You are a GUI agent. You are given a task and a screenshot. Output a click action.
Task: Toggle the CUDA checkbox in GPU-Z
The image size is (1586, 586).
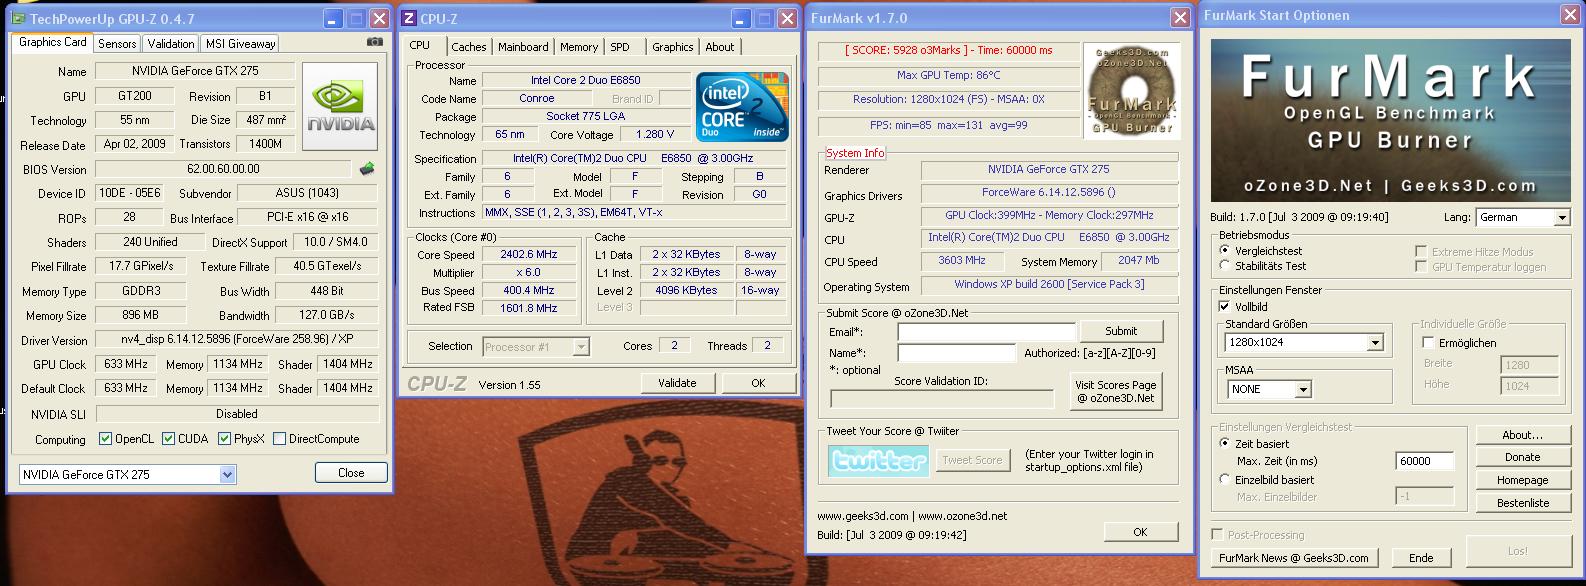coord(168,439)
